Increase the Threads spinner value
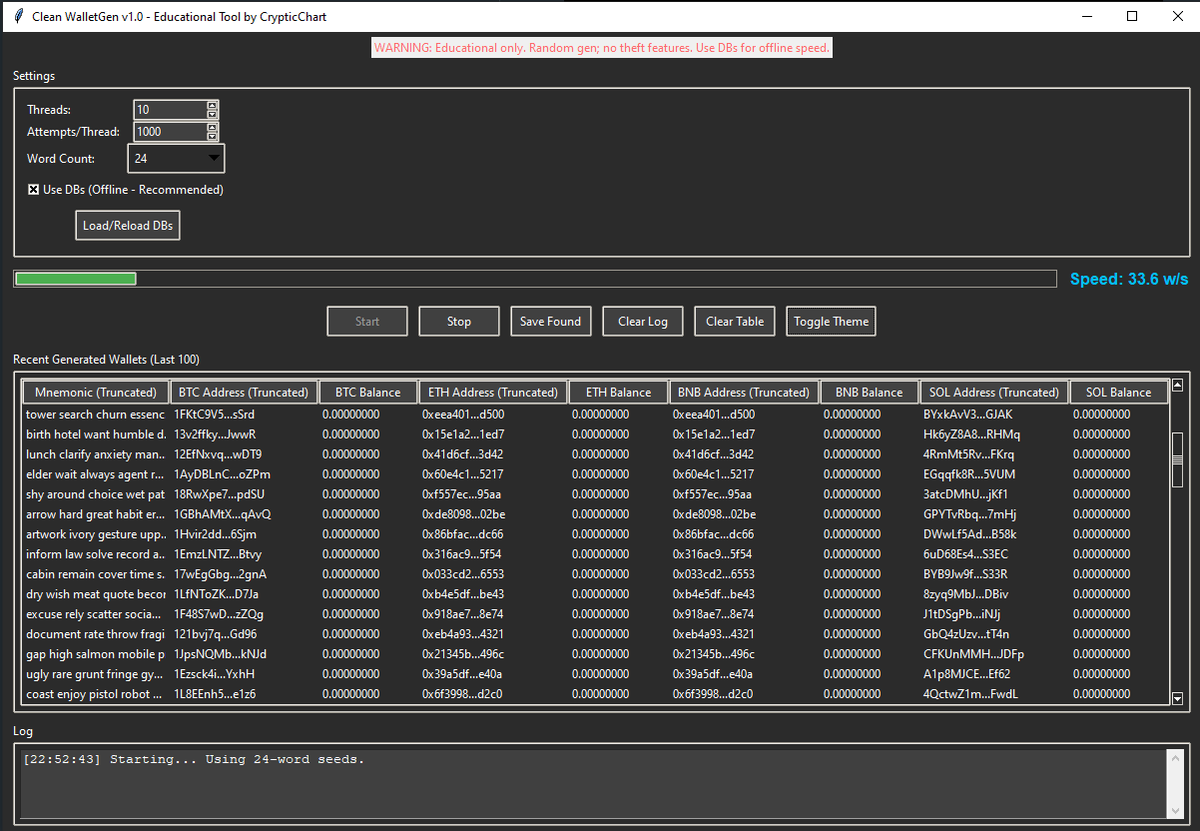Screen dimensions: 1200x831 tap(212, 106)
